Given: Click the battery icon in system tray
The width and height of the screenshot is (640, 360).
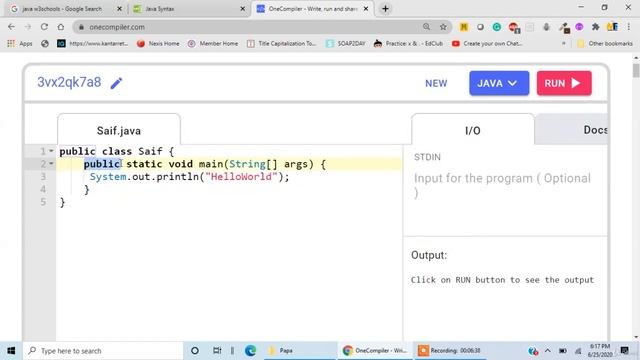Looking at the screenshot, I should (x=562, y=351).
